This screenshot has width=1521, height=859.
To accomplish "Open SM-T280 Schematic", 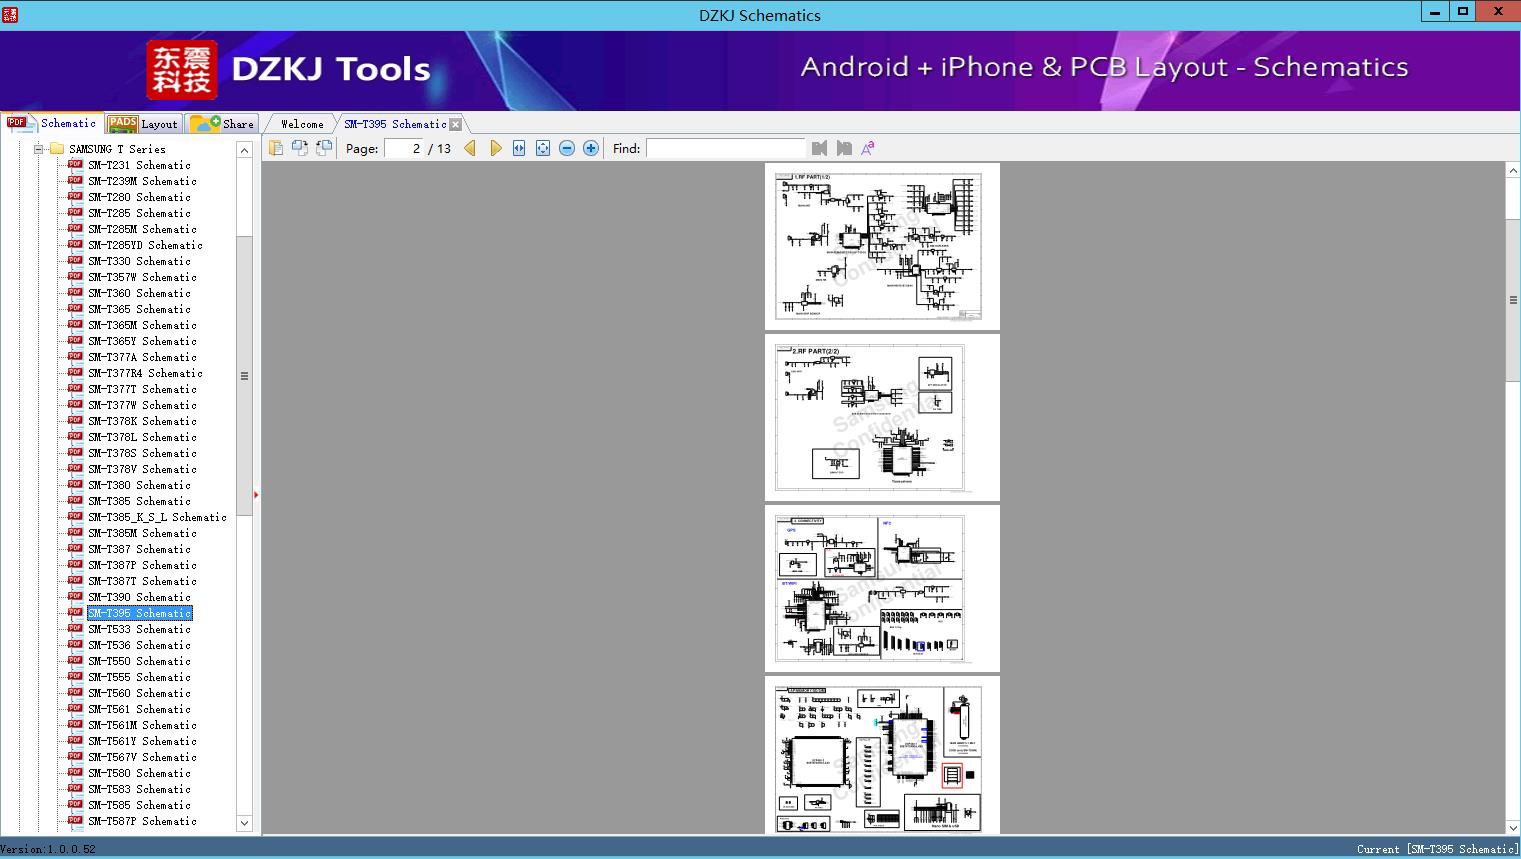I will (139, 197).
